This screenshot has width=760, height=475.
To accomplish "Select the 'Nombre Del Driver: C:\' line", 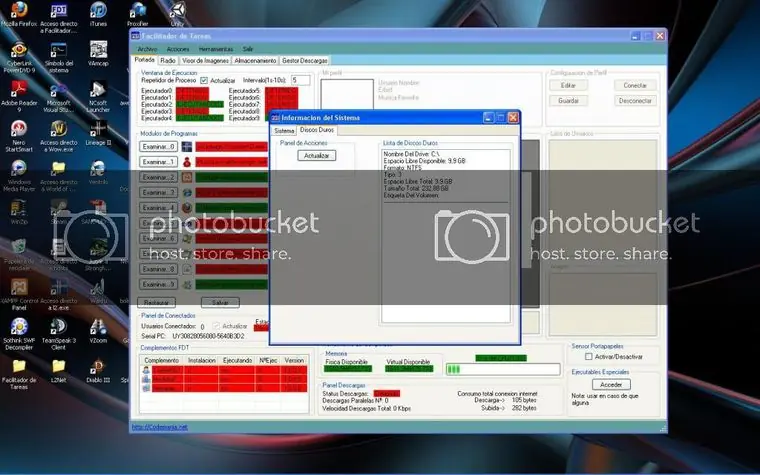I will 412,154.
